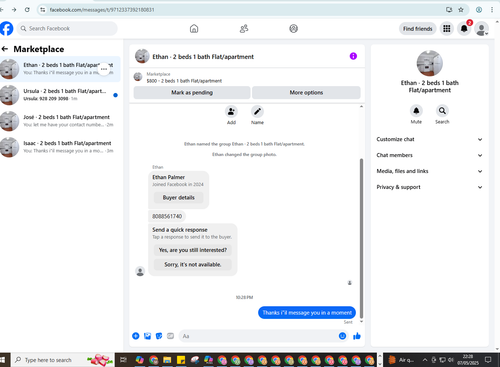Mute the conversation with bell icon
Viewport: 500px width, 367px height.
click(416, 111)
